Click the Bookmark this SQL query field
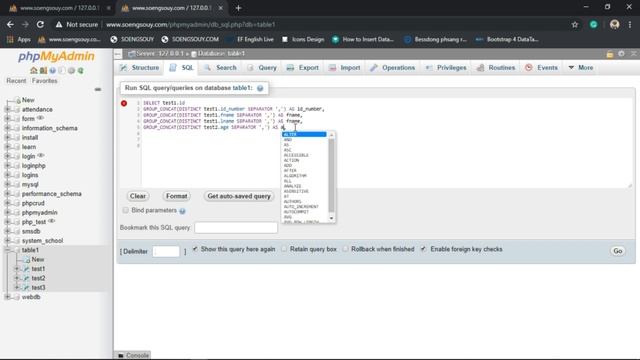The width and height of the screenshot is (640, 360). [x=236, y=228]
